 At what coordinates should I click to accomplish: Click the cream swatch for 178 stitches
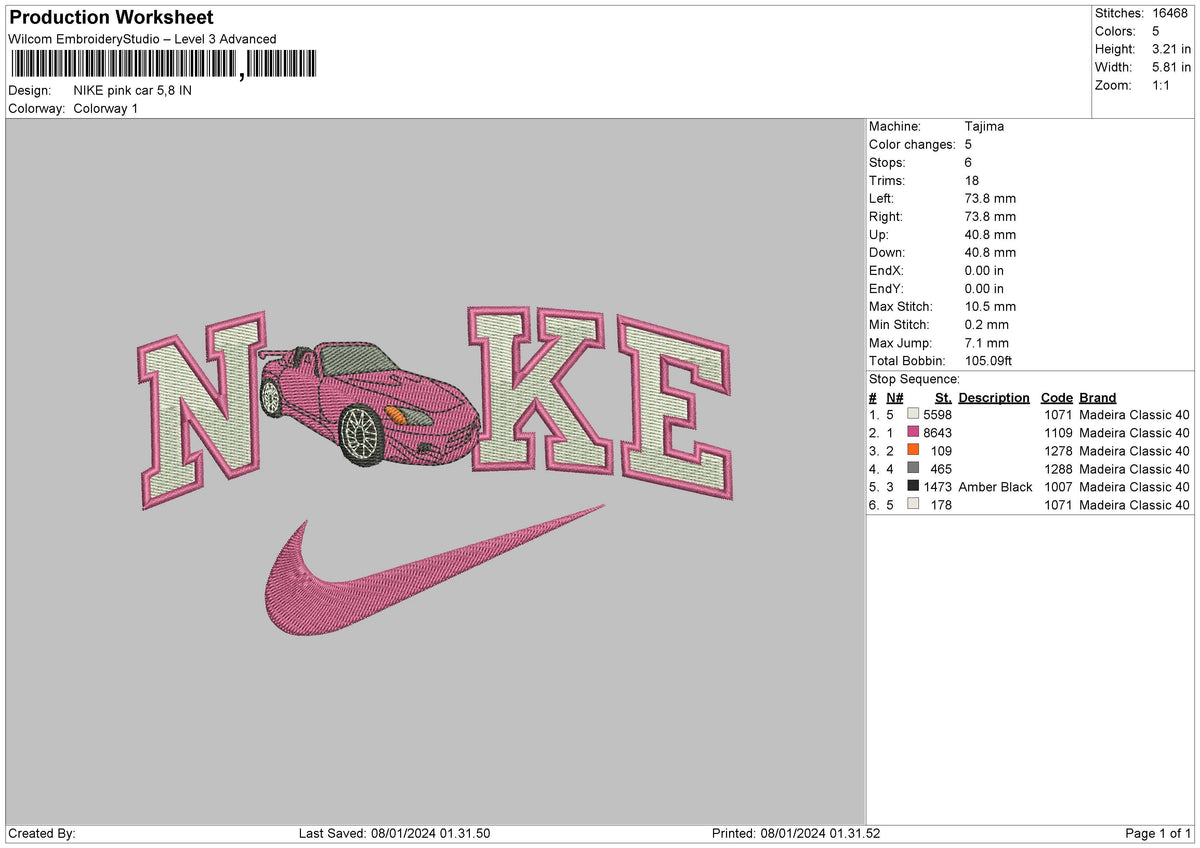913,505
